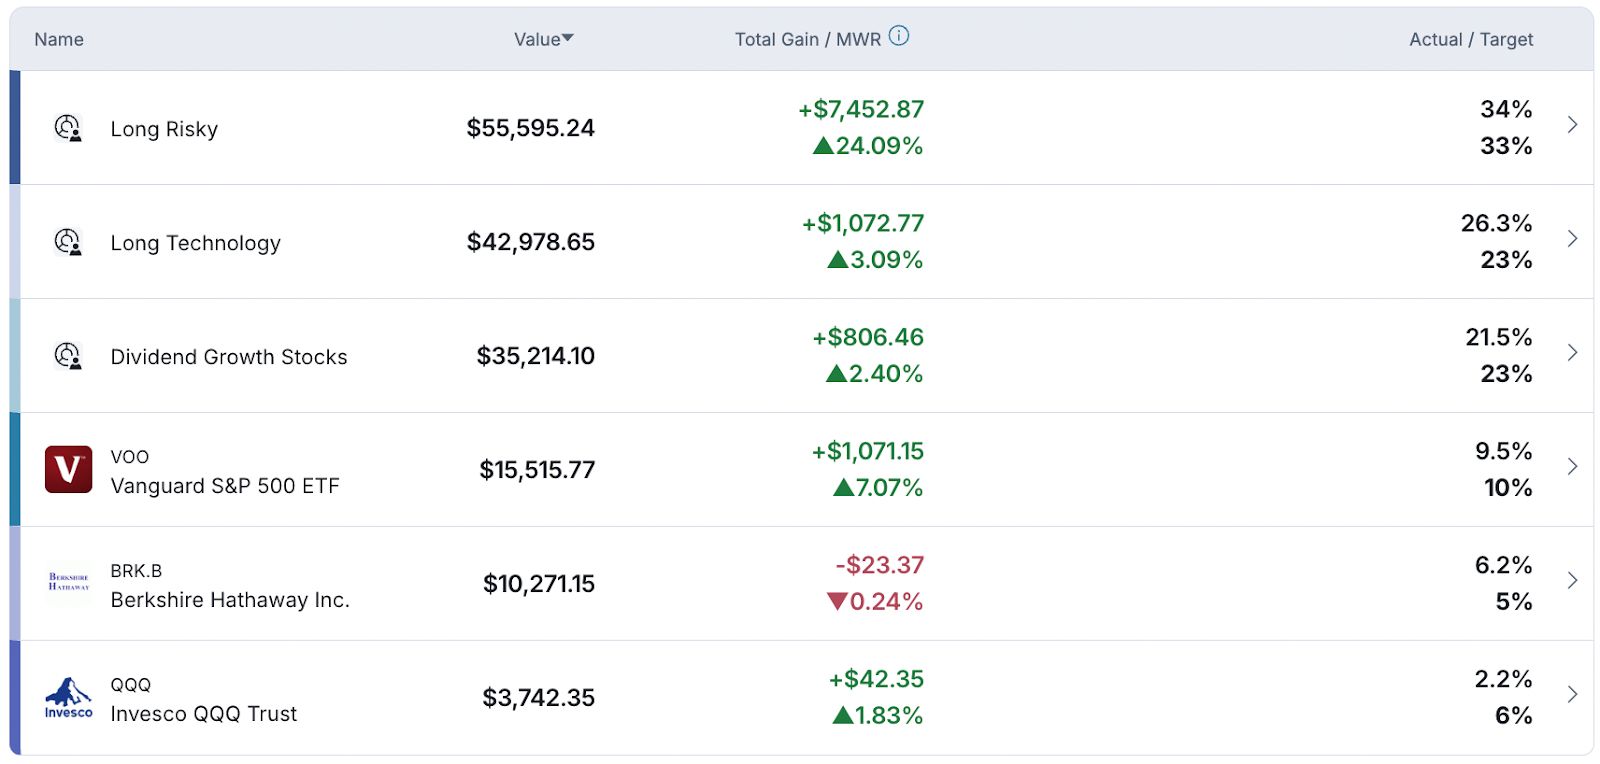Click the 26.3% actual allocation
Viewport: 1600px width, 764px height.
1496,223
